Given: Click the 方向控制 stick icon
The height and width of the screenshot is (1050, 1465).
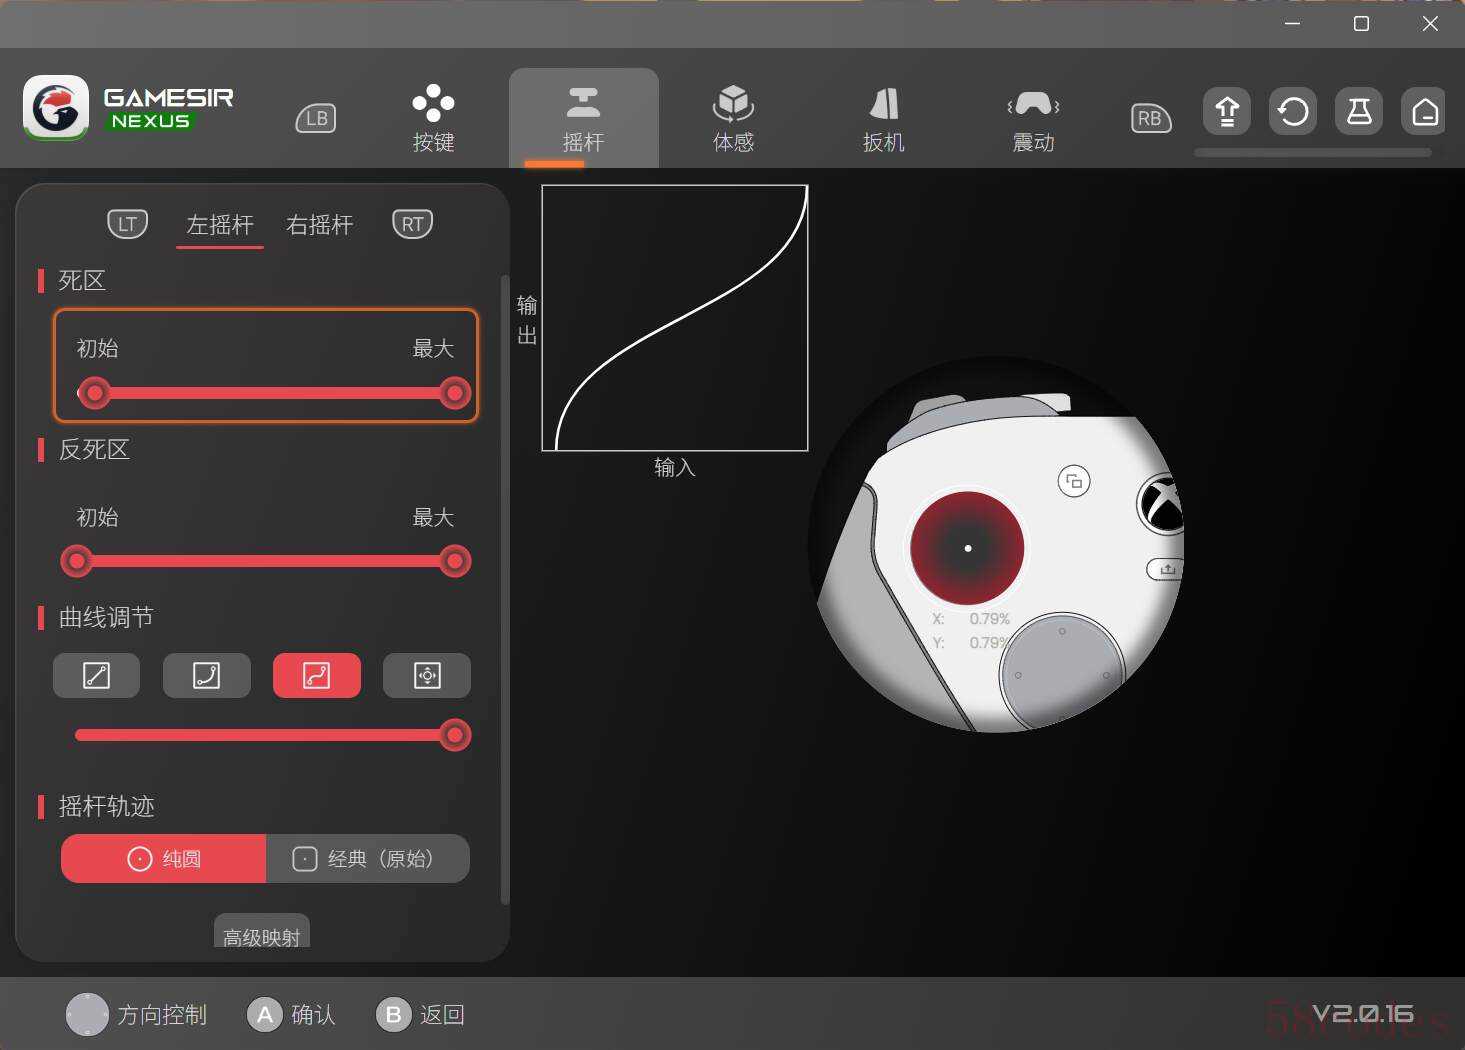Looking at the screenshot, I should point(87,1014).
